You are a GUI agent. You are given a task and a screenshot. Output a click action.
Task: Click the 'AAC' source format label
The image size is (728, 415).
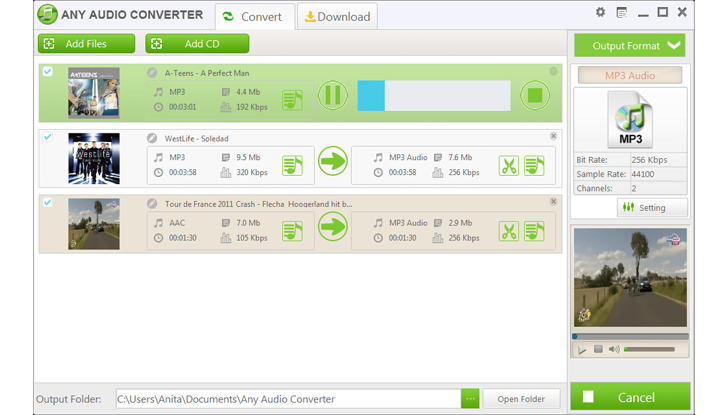click(177, 223)
